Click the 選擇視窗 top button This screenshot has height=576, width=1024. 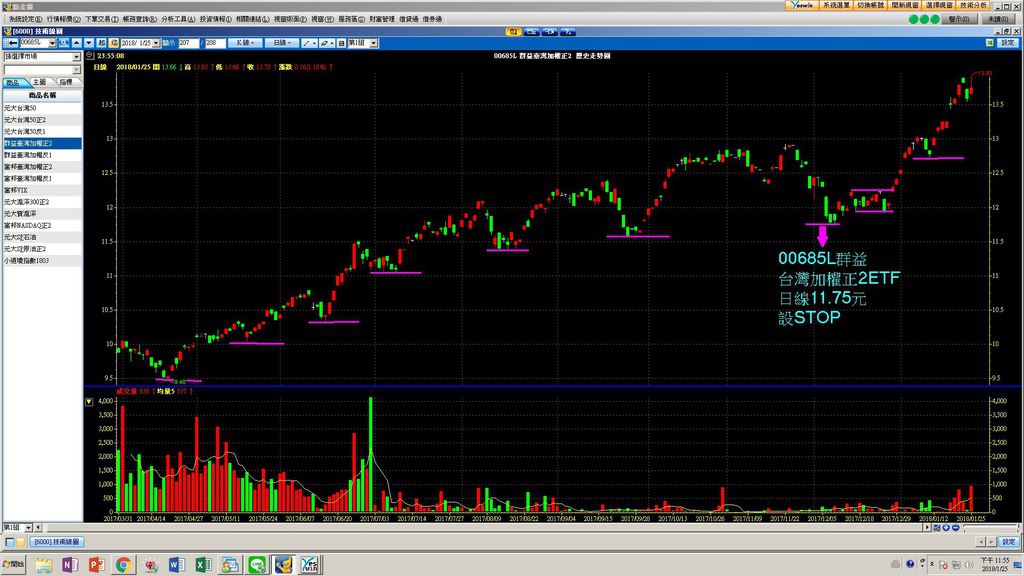coord(939,5)
